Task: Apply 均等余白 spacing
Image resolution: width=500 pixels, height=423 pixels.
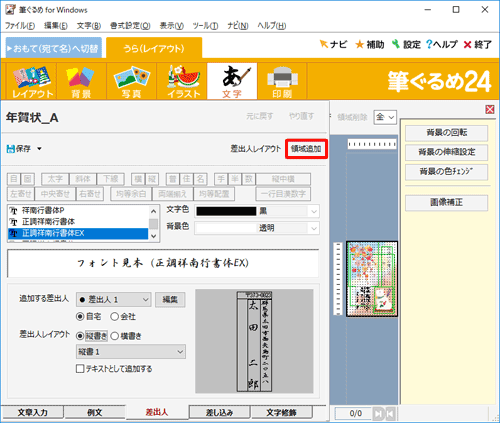Action: [131, 194]
